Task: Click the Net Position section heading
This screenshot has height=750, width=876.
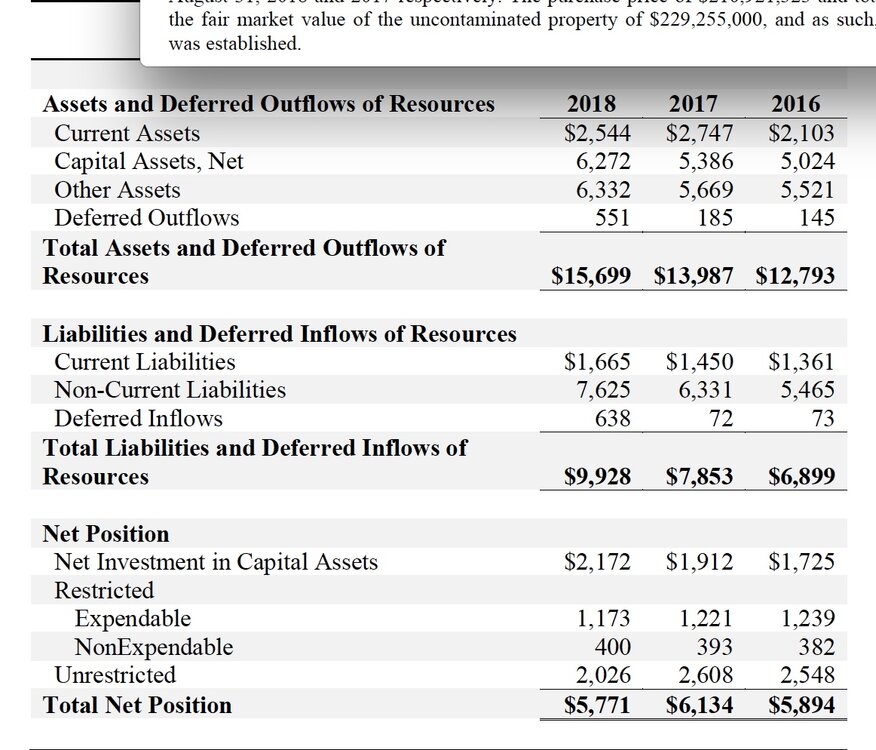Action: pos(106,534)
